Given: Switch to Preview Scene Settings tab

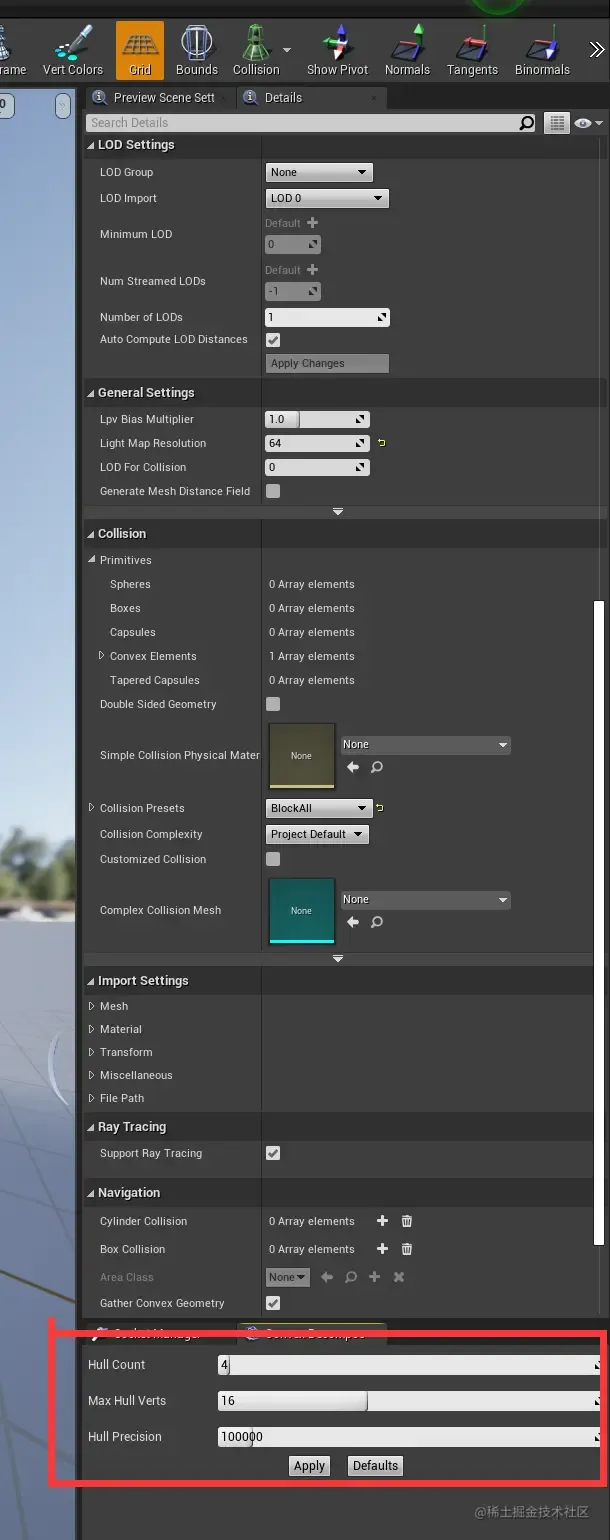Looking at the screenshot, I should (164, 98).
